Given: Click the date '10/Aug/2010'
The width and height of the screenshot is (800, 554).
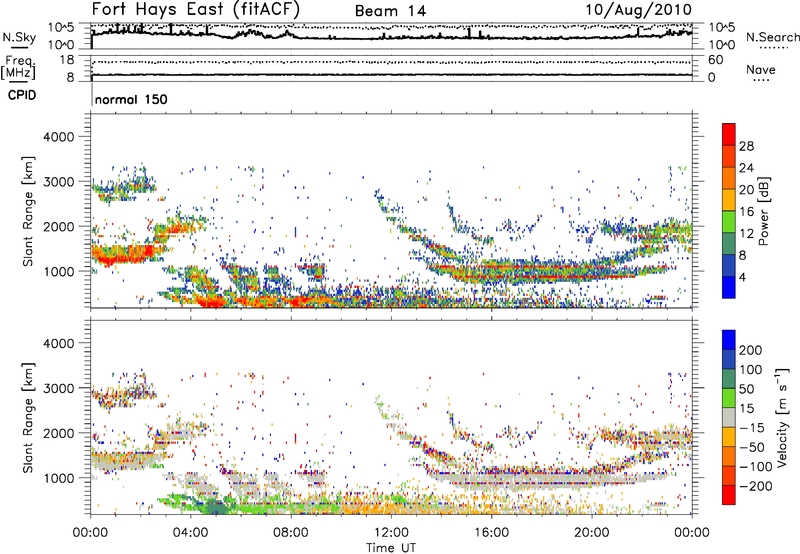Looking at the screenshot, I should [x=638, y=10].
